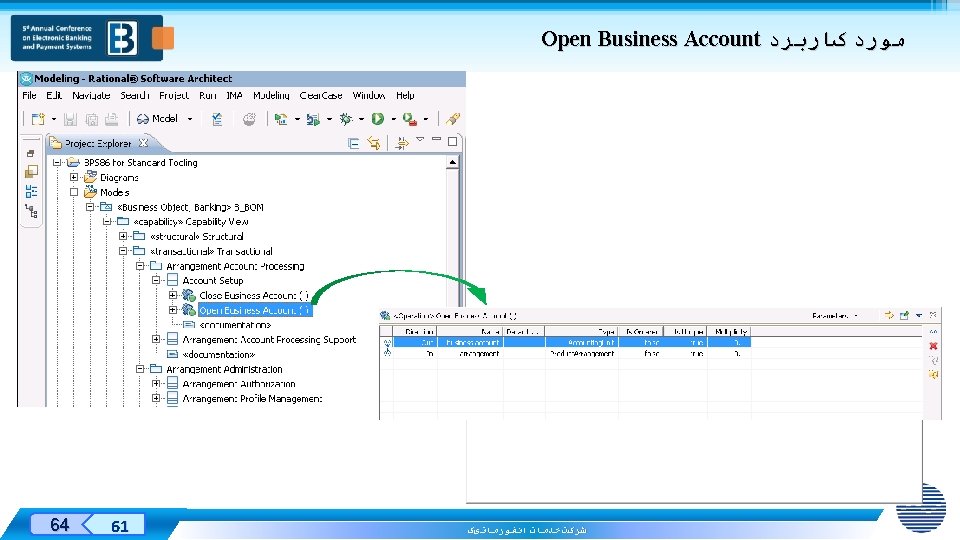Expand the «structural» Structural package
The width and height of the screenshot is (960, 540).
123,236
